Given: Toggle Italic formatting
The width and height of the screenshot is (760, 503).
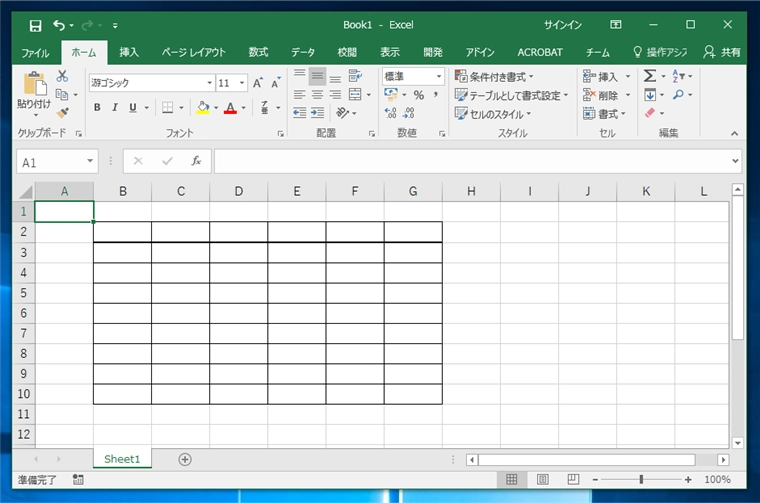Looking at the screenshot, I should click(115, 108).
